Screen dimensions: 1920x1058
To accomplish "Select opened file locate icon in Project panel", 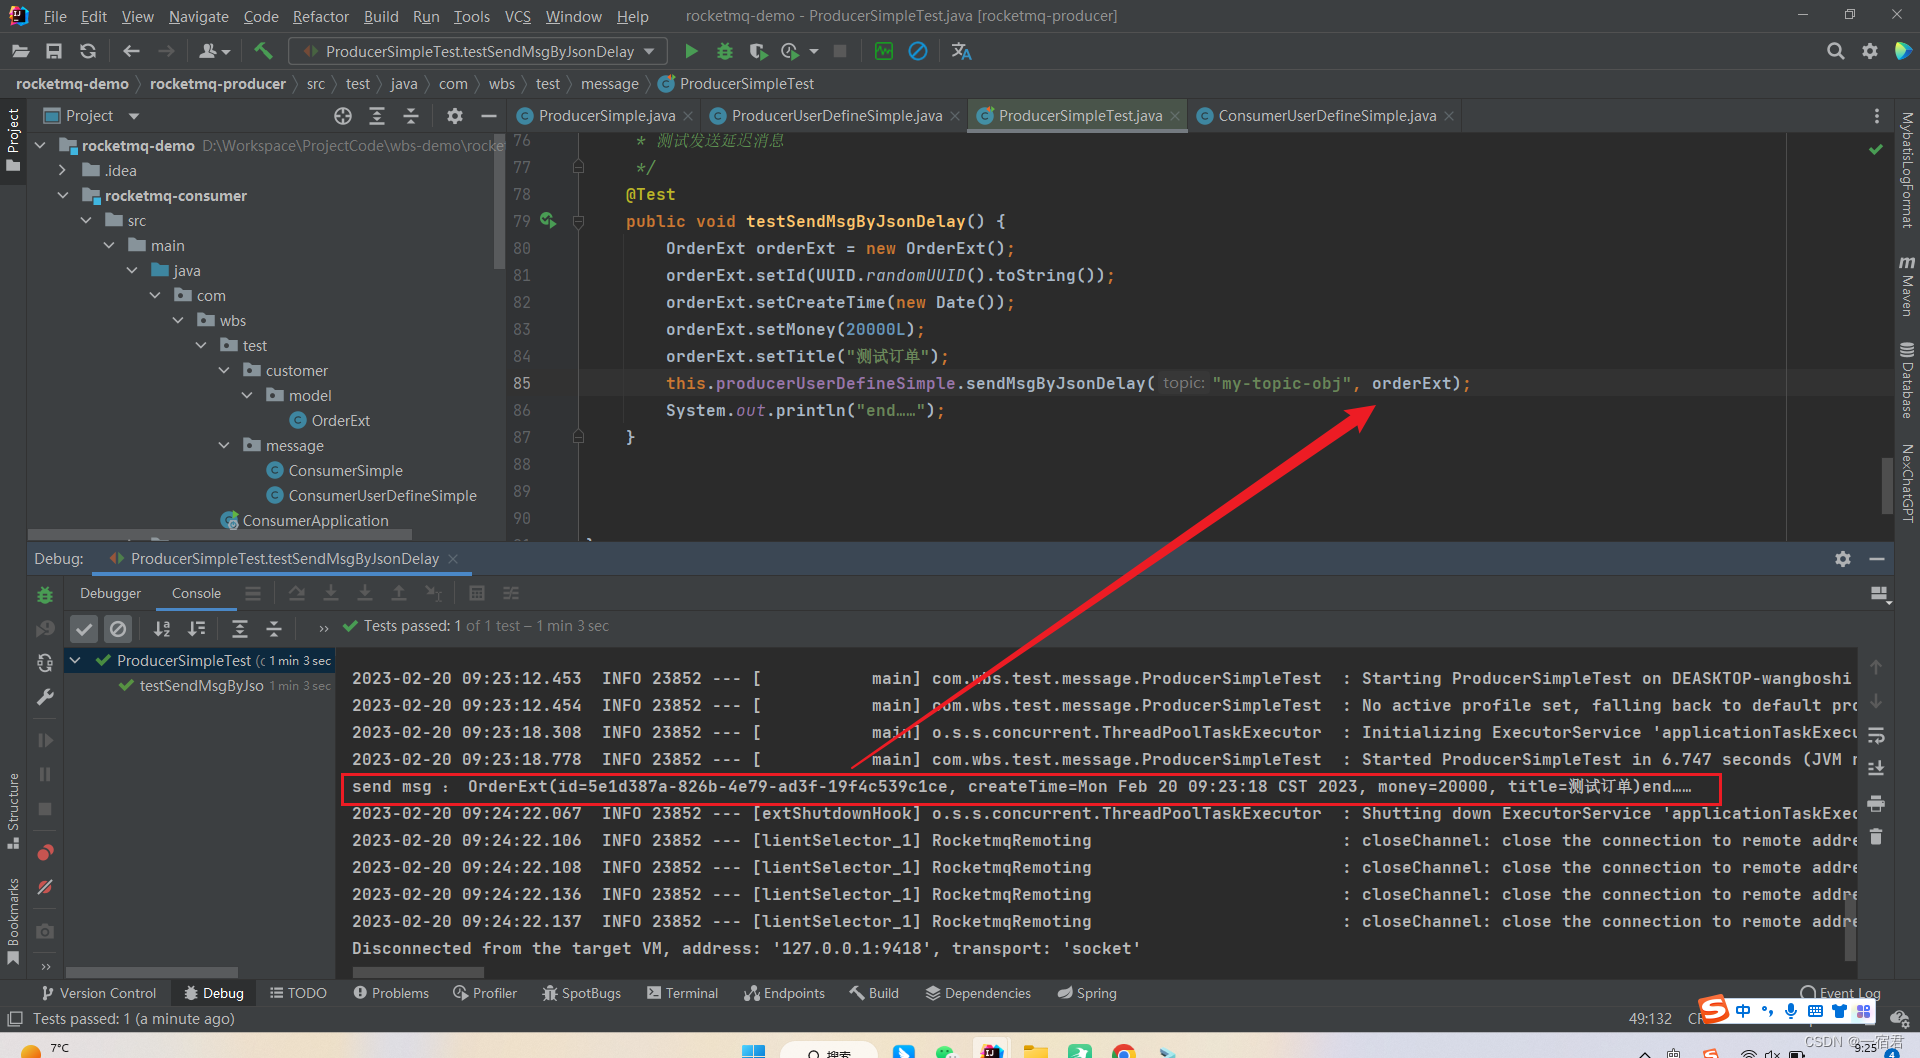I will coord(343,116).
